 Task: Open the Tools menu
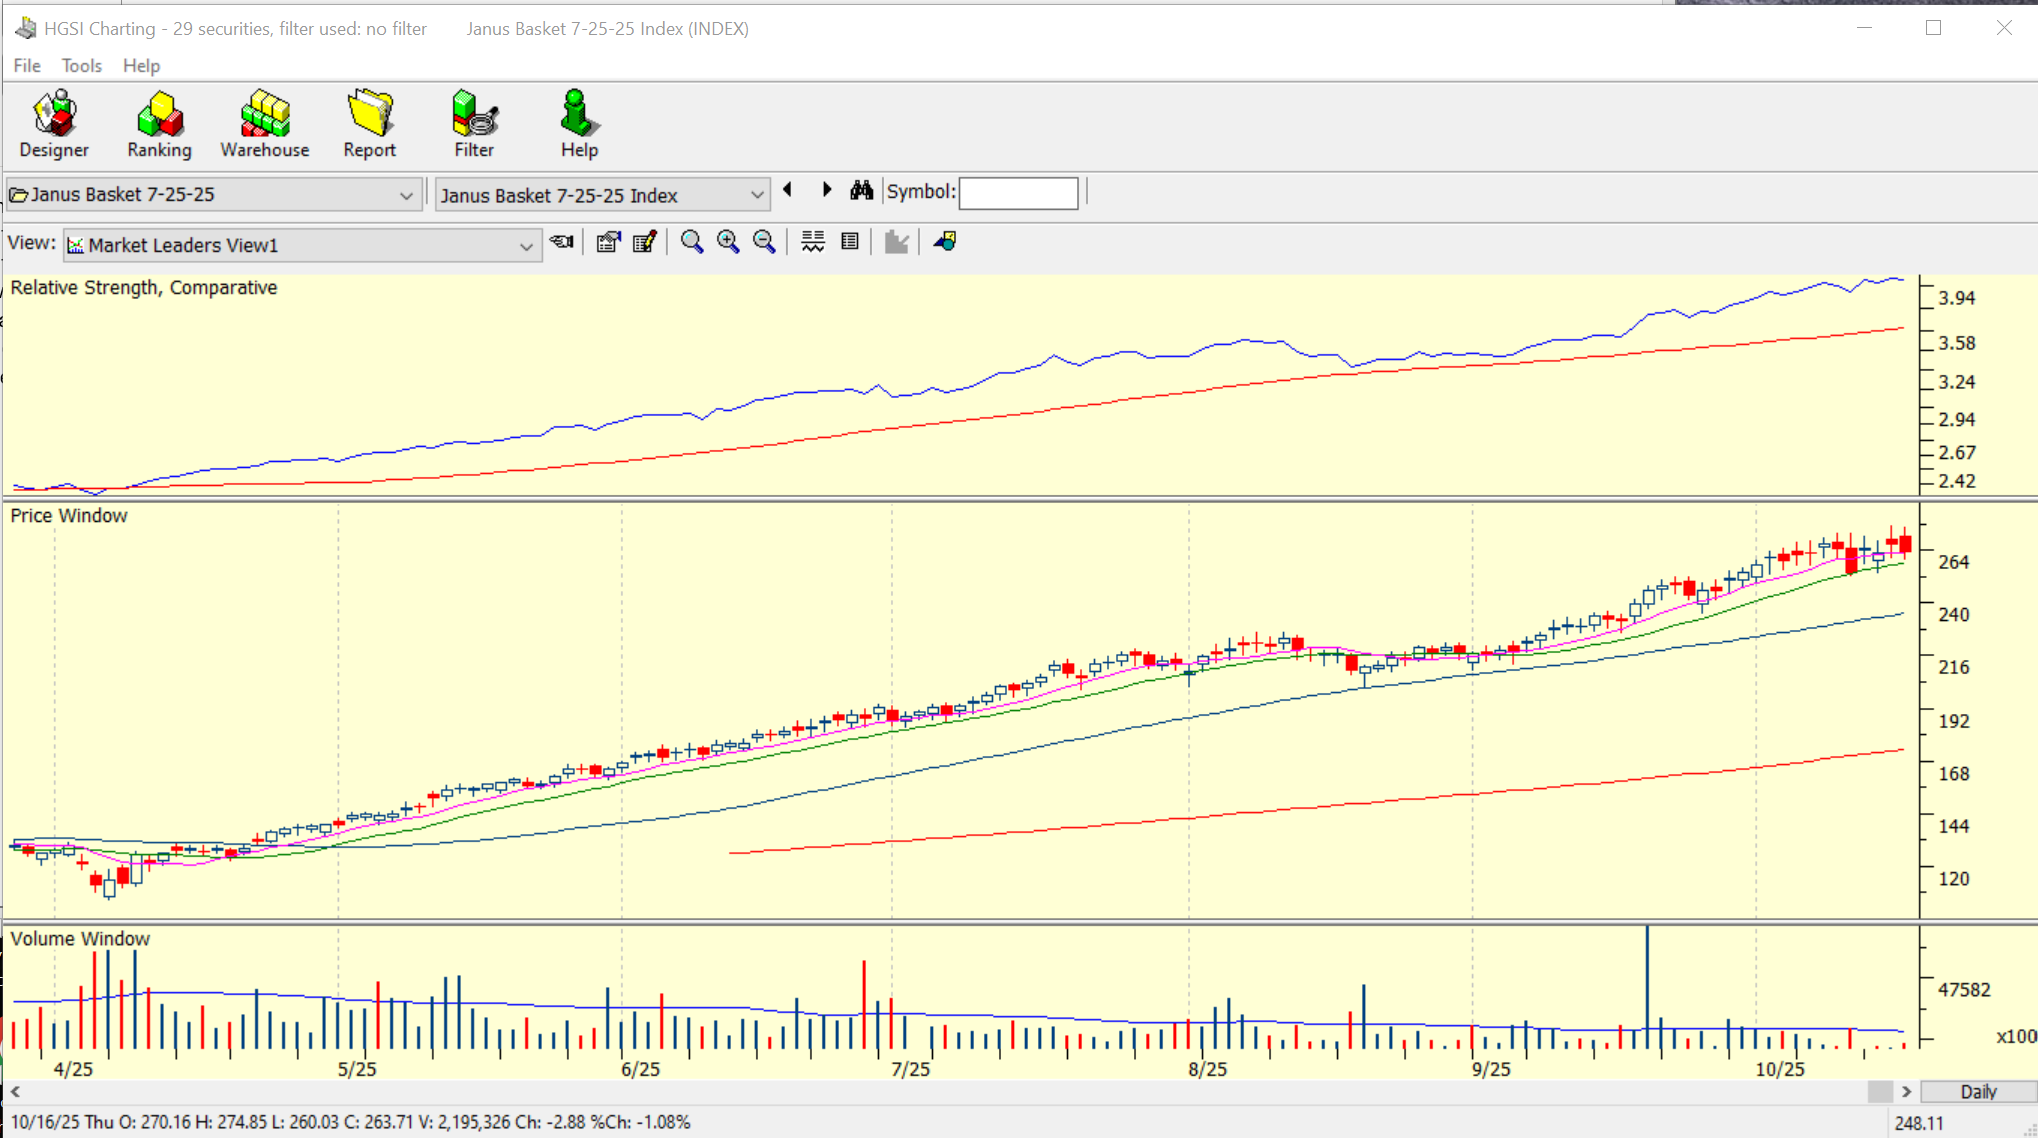tap(81, 66)
